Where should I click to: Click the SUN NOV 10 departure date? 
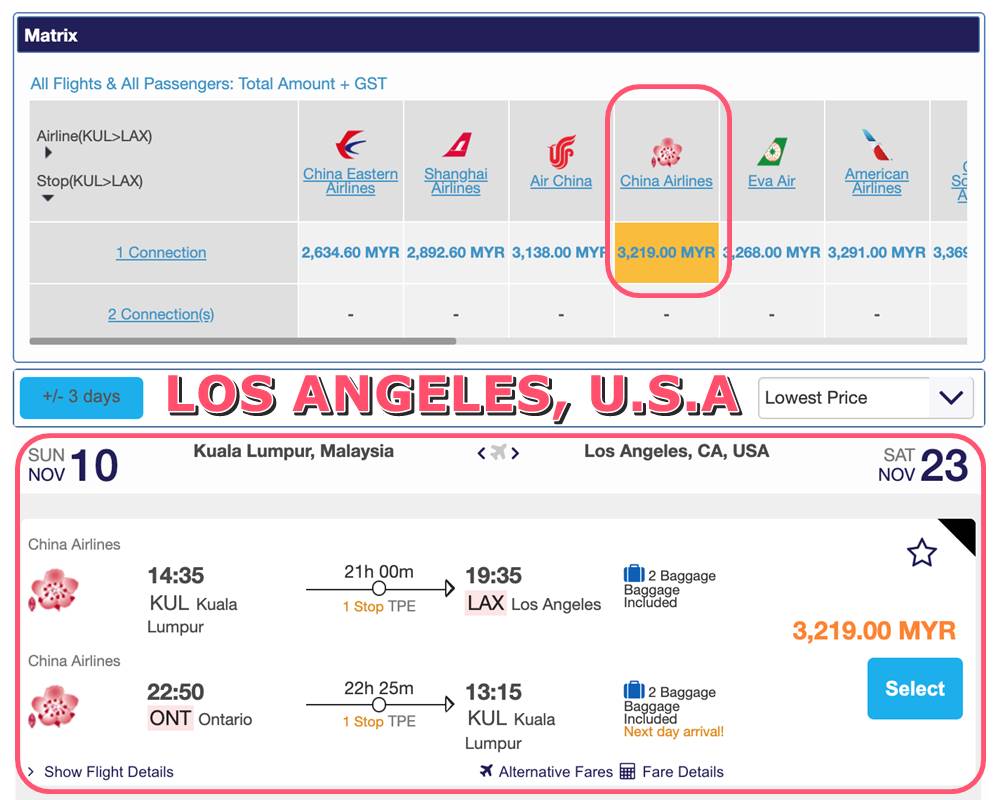click(x=73, y=465)
